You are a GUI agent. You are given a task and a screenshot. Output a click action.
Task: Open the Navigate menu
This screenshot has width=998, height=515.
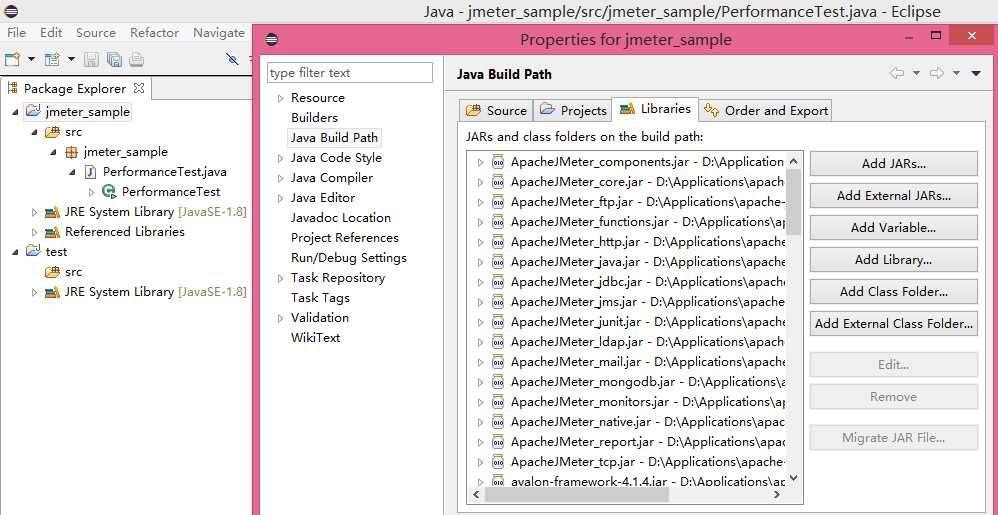point(219,32)
